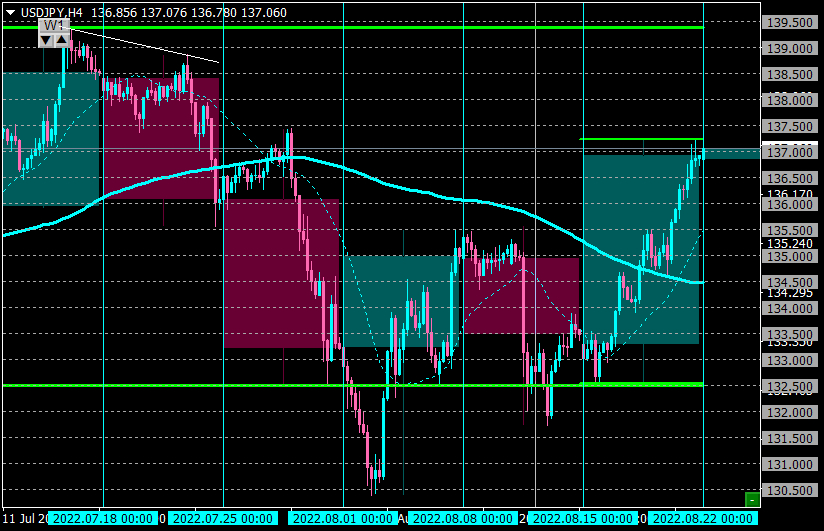Click the 134.000 price scale label
The height and width of the screenshot is (531, 824).
[x=790, y=309]
